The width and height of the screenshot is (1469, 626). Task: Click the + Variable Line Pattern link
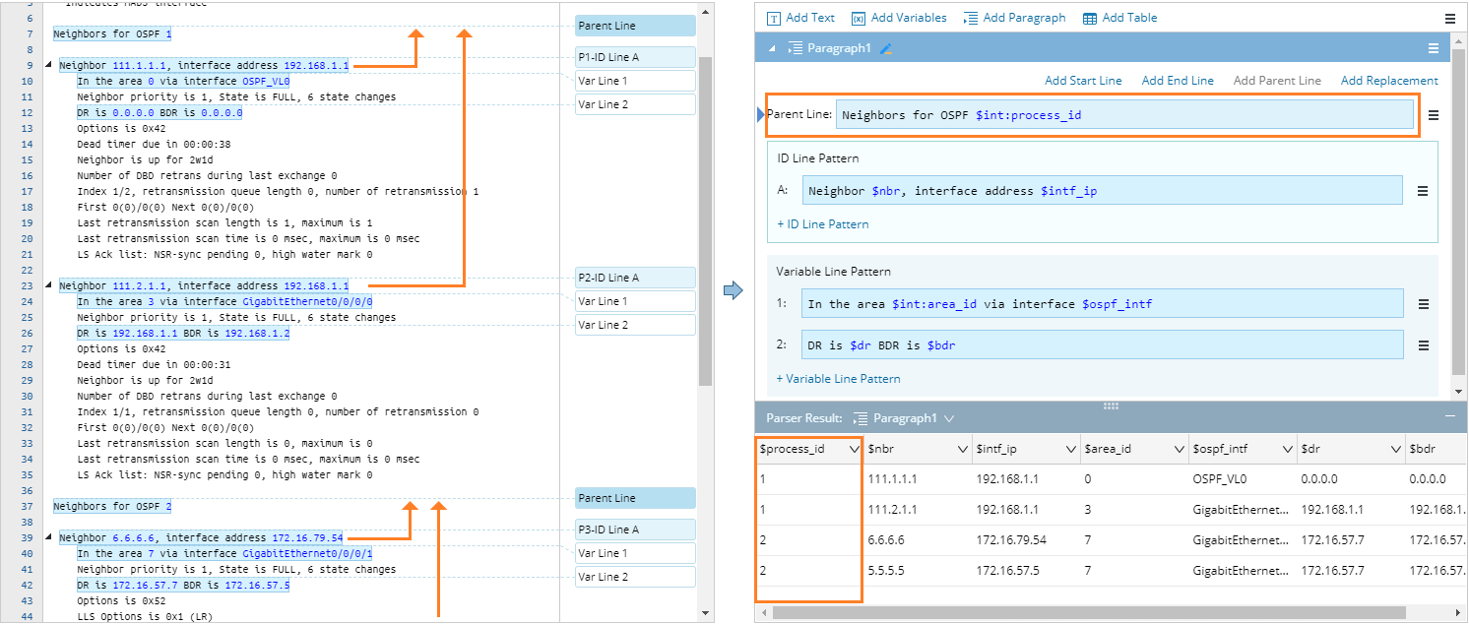838,379
